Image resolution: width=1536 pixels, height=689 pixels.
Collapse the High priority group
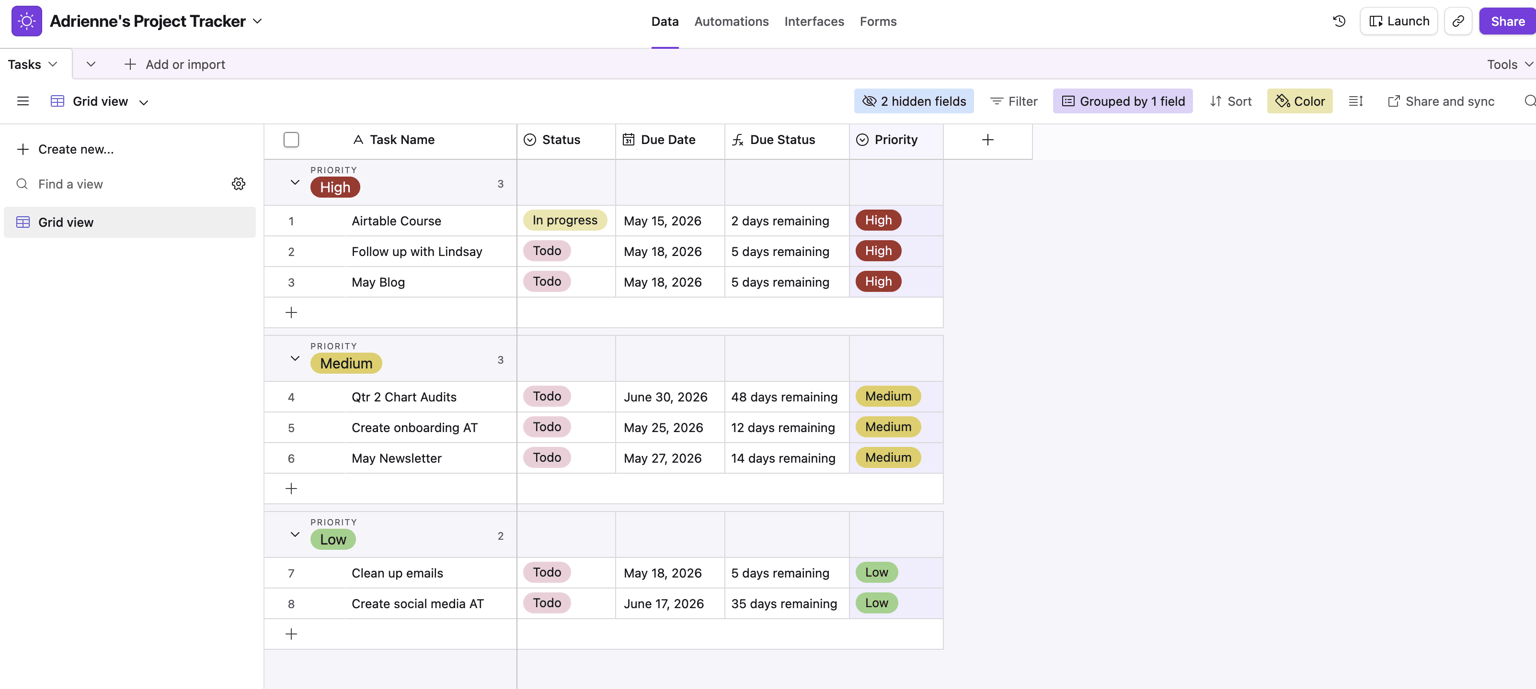[295, 183]
